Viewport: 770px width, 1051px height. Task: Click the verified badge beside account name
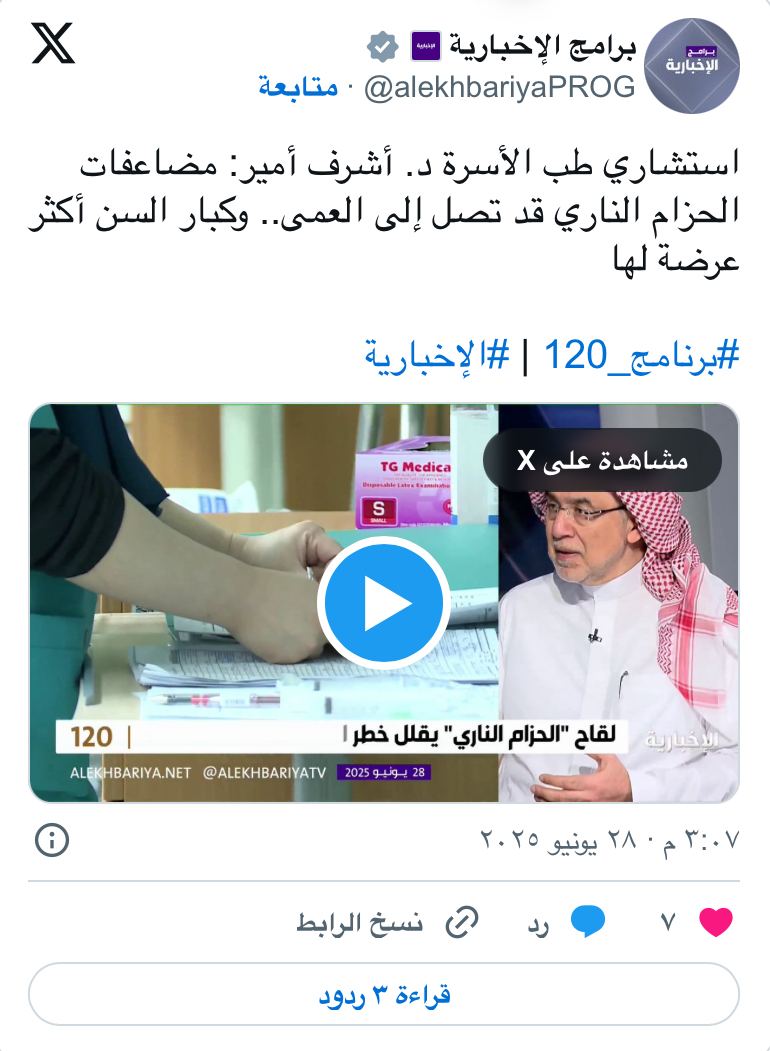(383, 47)
